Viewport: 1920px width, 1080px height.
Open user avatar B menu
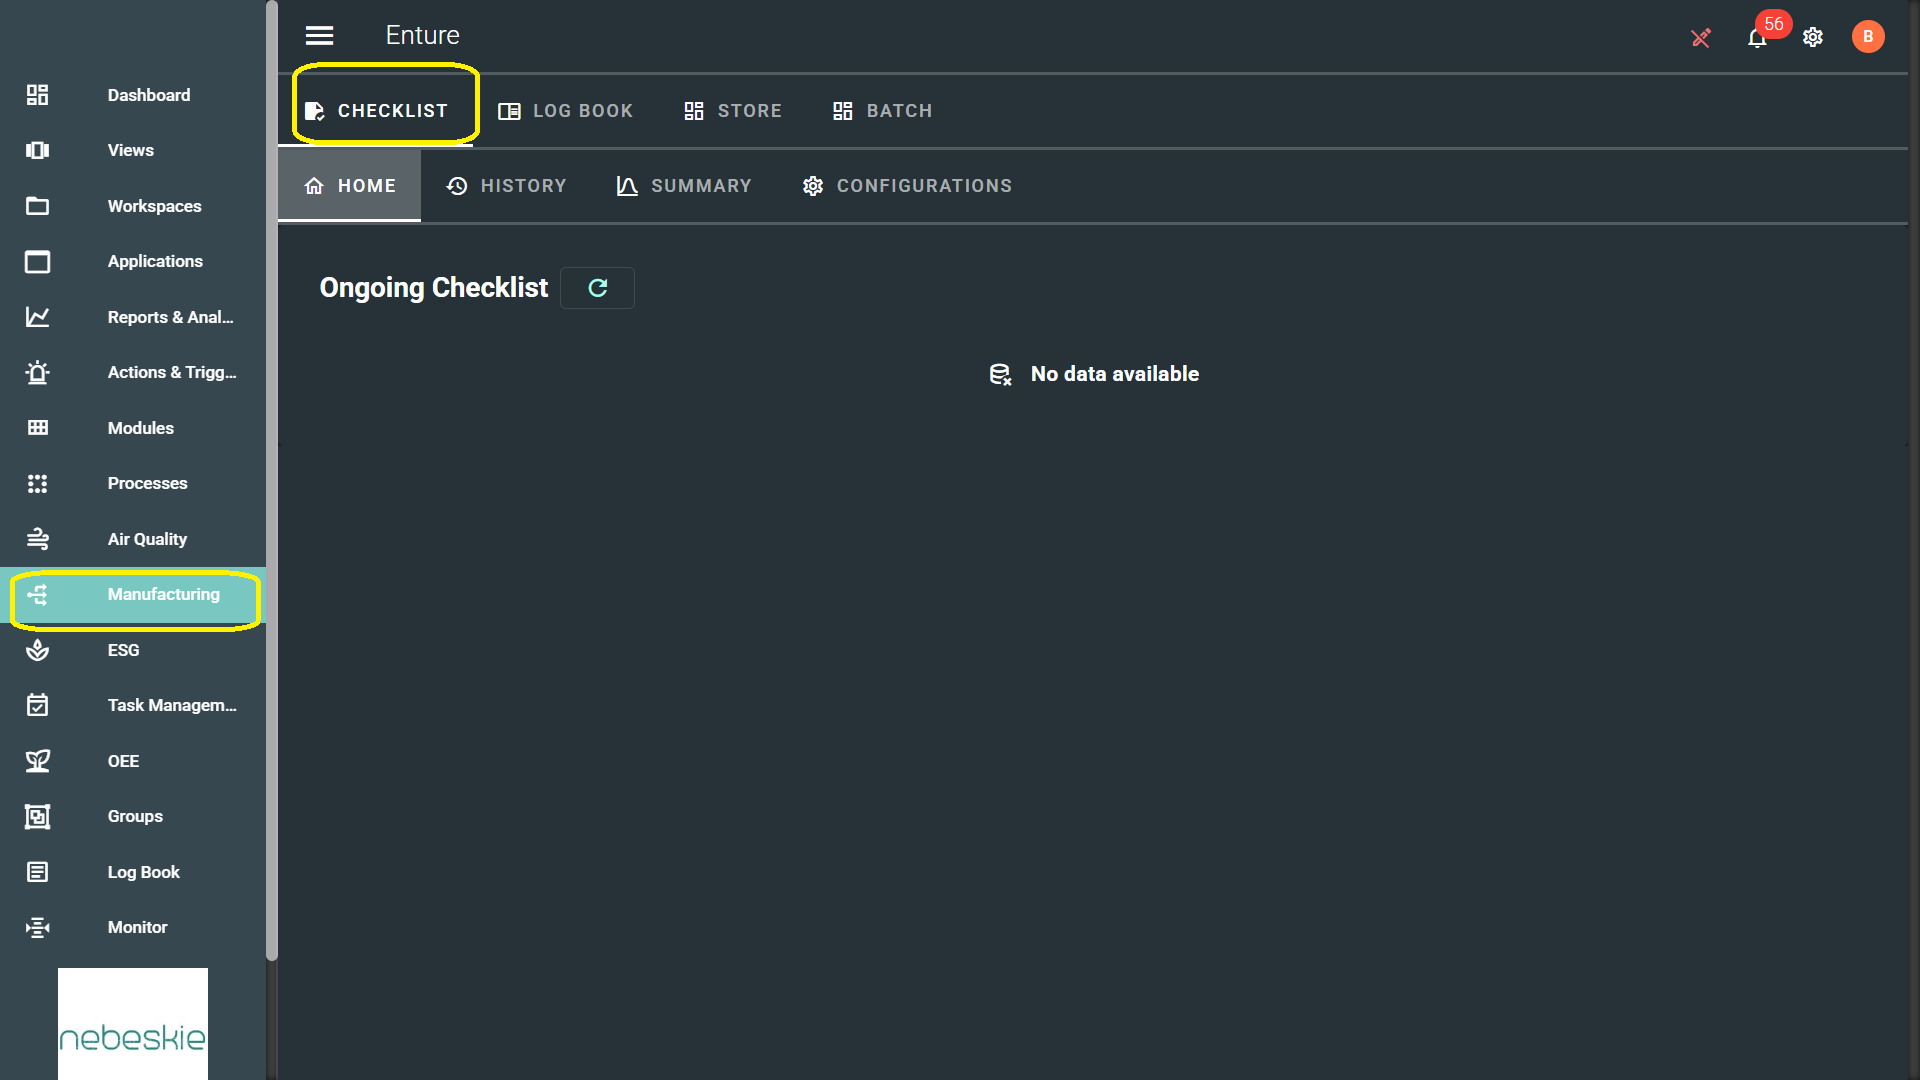(x=1867, y=37)
